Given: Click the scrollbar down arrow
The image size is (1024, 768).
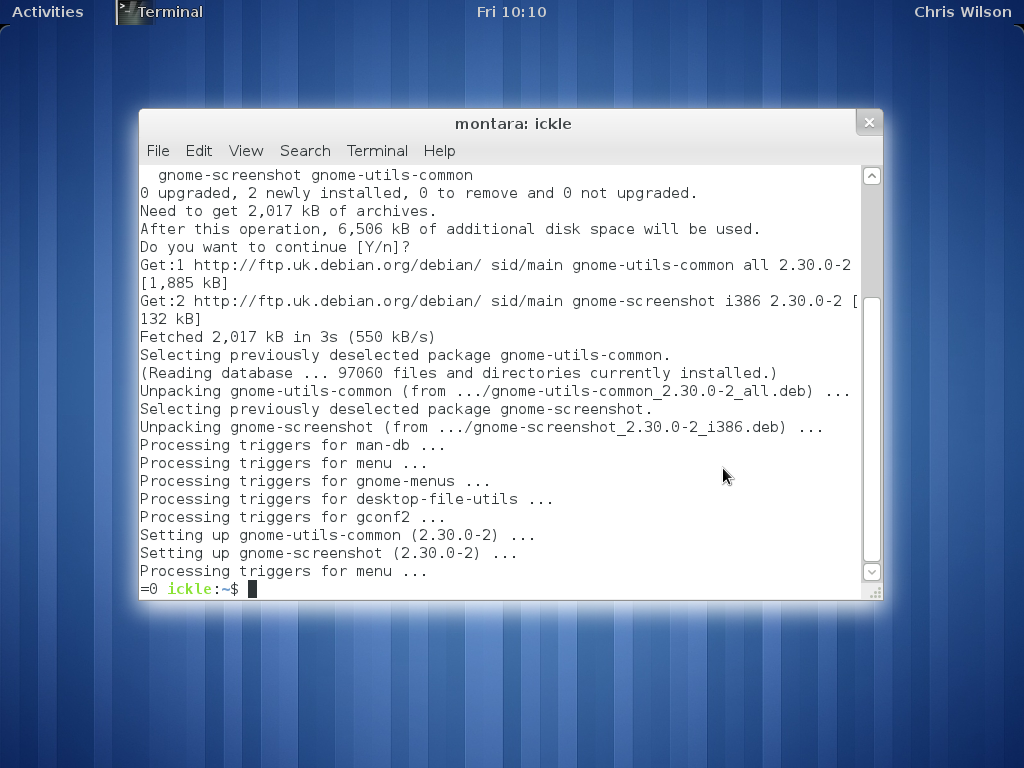Looking at the screenshot, I should 871,572.
